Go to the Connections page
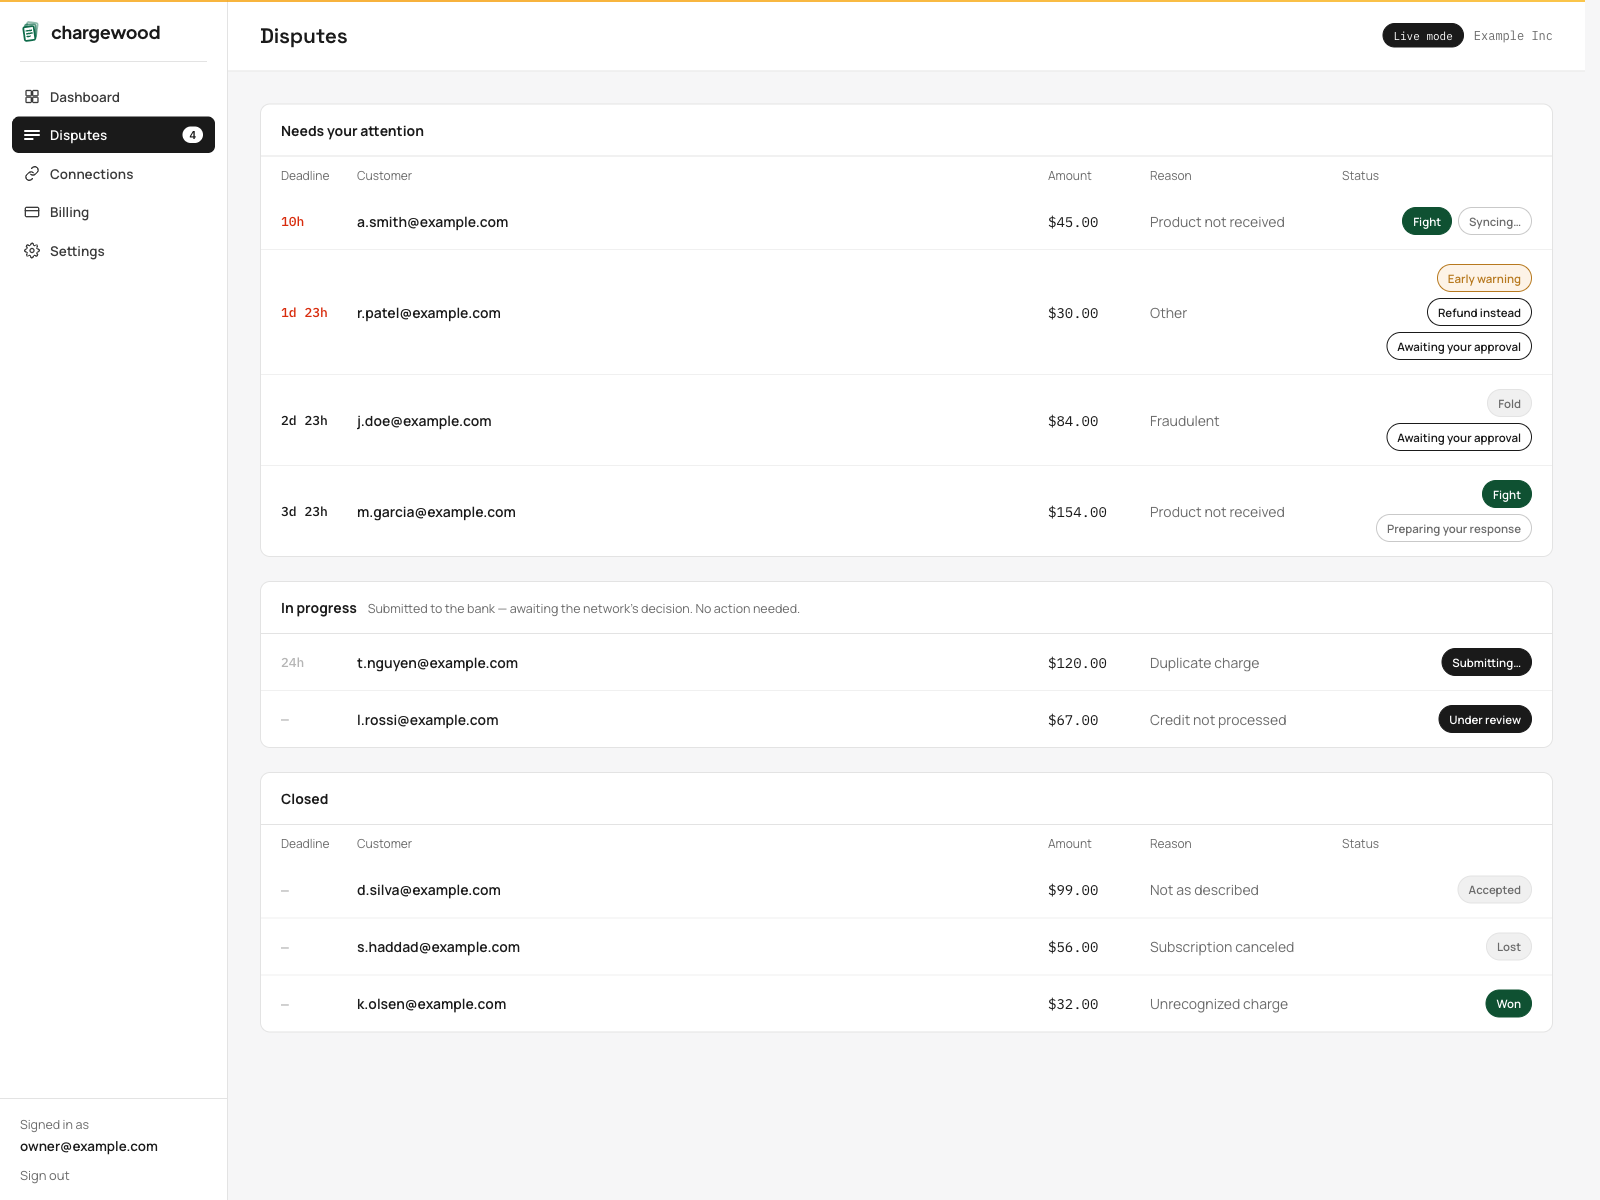The height and width of the screenshot is (1200, 1600). (113, 174)
